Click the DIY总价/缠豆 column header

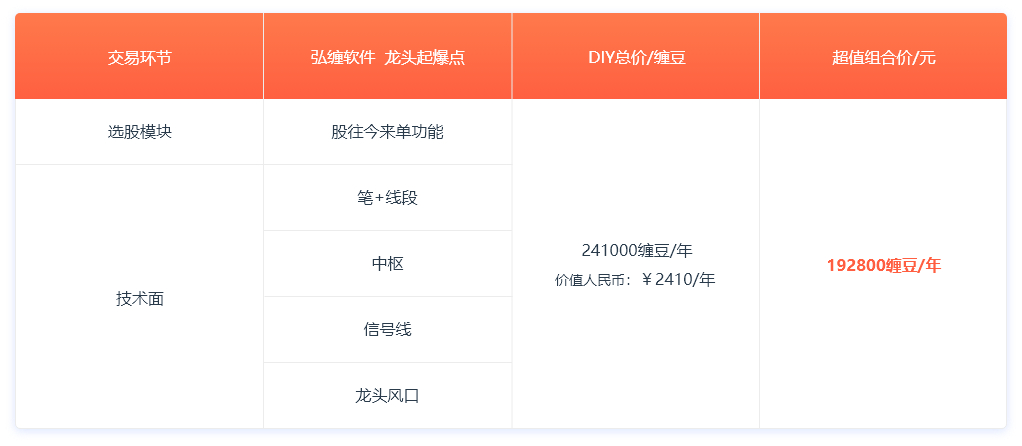(x=636, y=57)
